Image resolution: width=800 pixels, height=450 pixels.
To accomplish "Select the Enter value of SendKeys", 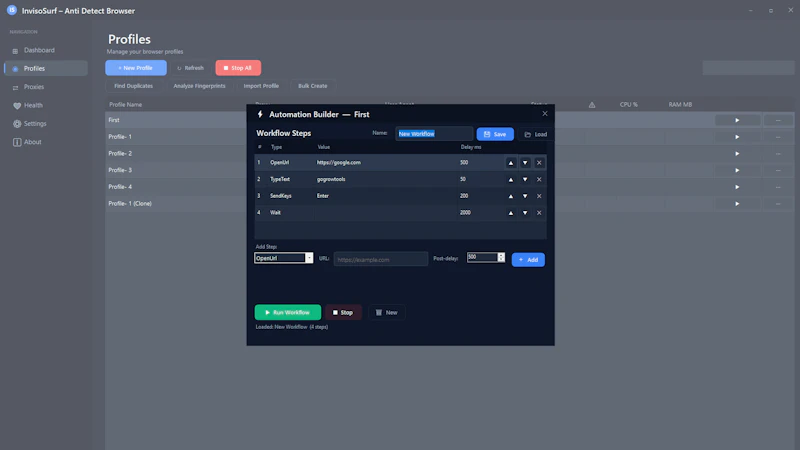I will pos(322,196).
